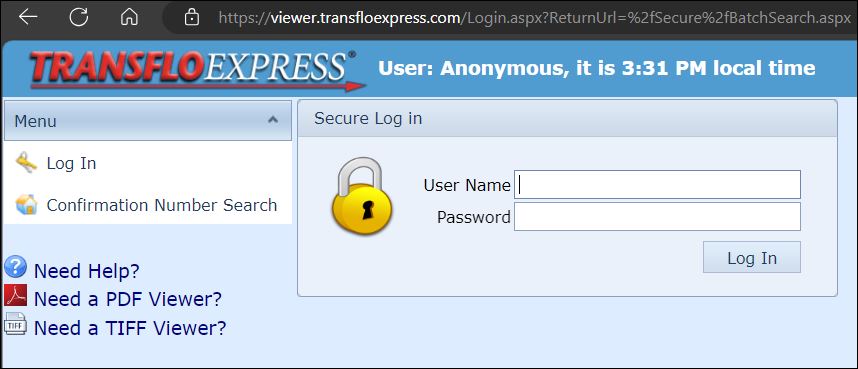Focus the User Name field

657,184
